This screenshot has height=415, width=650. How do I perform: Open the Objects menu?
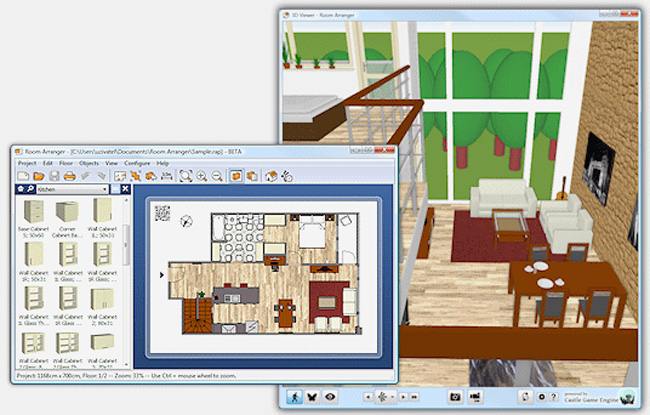pyautogui.click(x=89, y=162)
